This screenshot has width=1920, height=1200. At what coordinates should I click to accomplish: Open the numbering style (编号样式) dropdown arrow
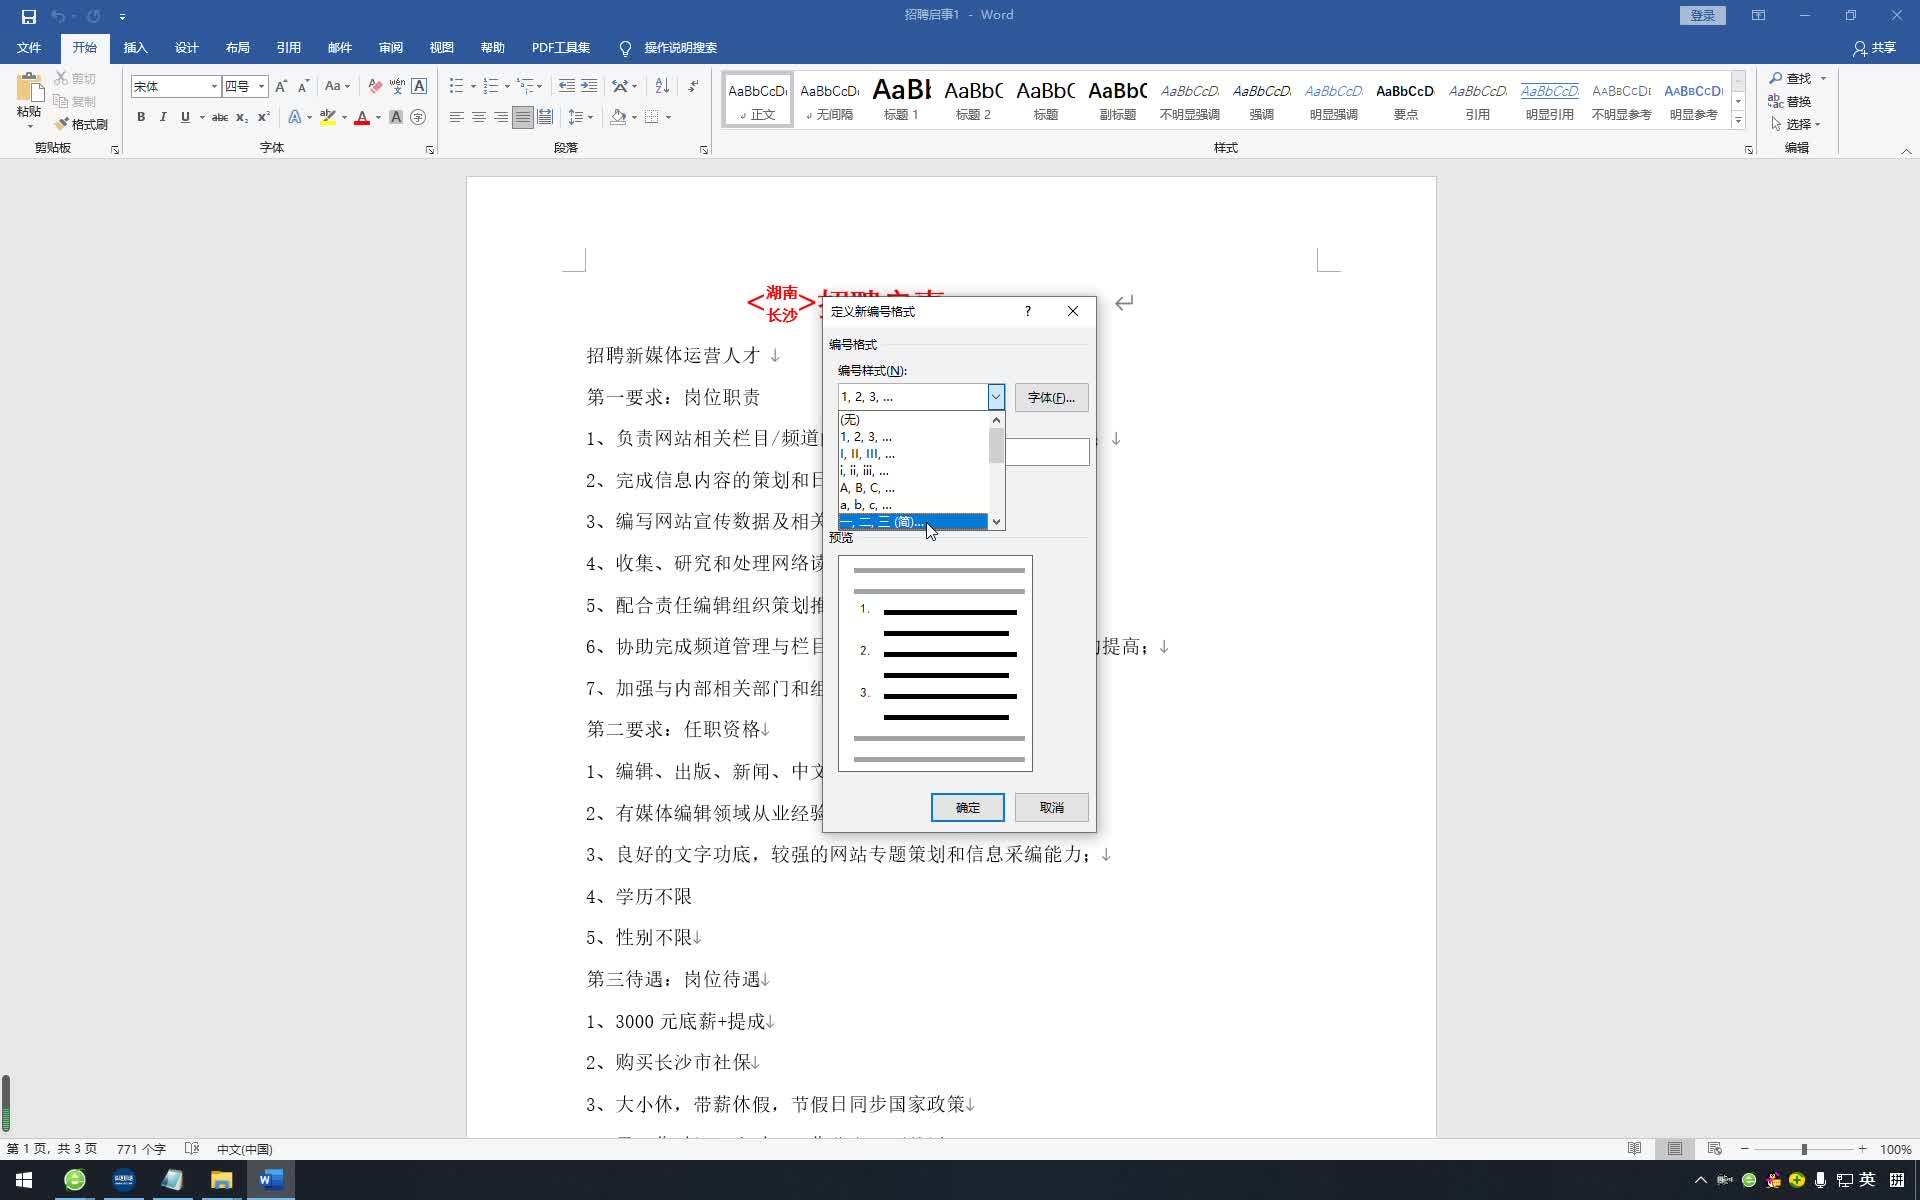tap(996, 397)
